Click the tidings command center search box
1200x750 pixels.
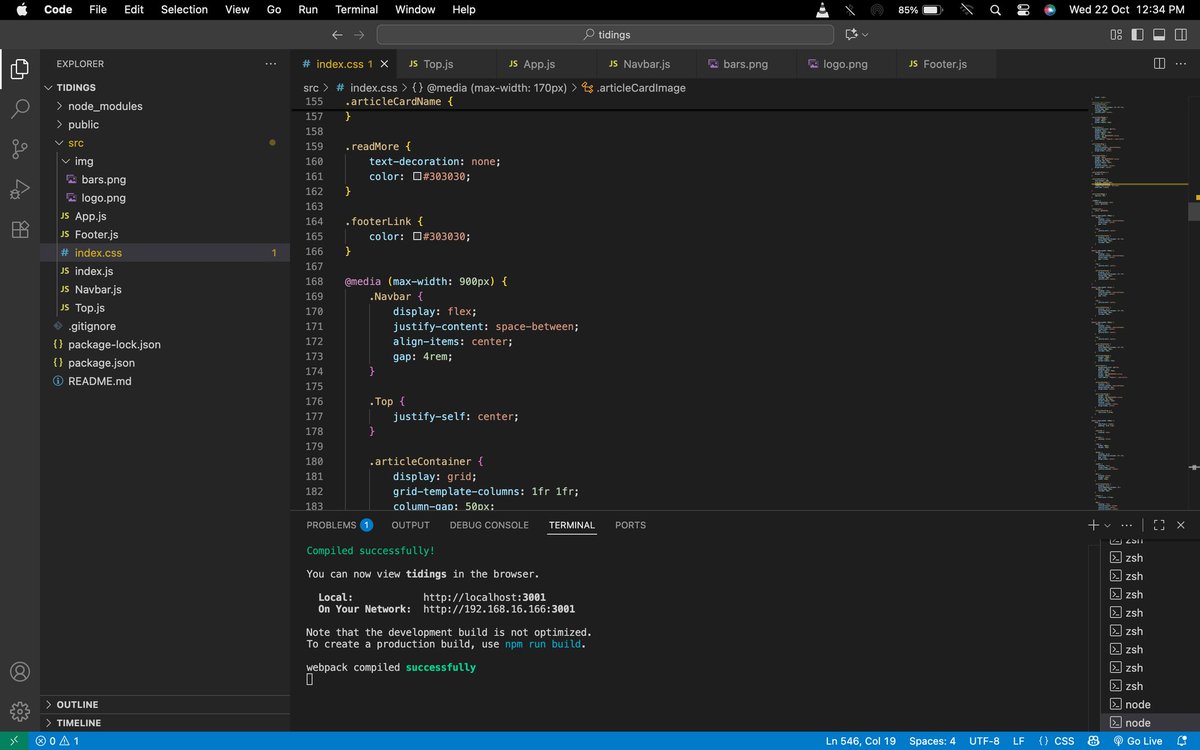(605, 34)
